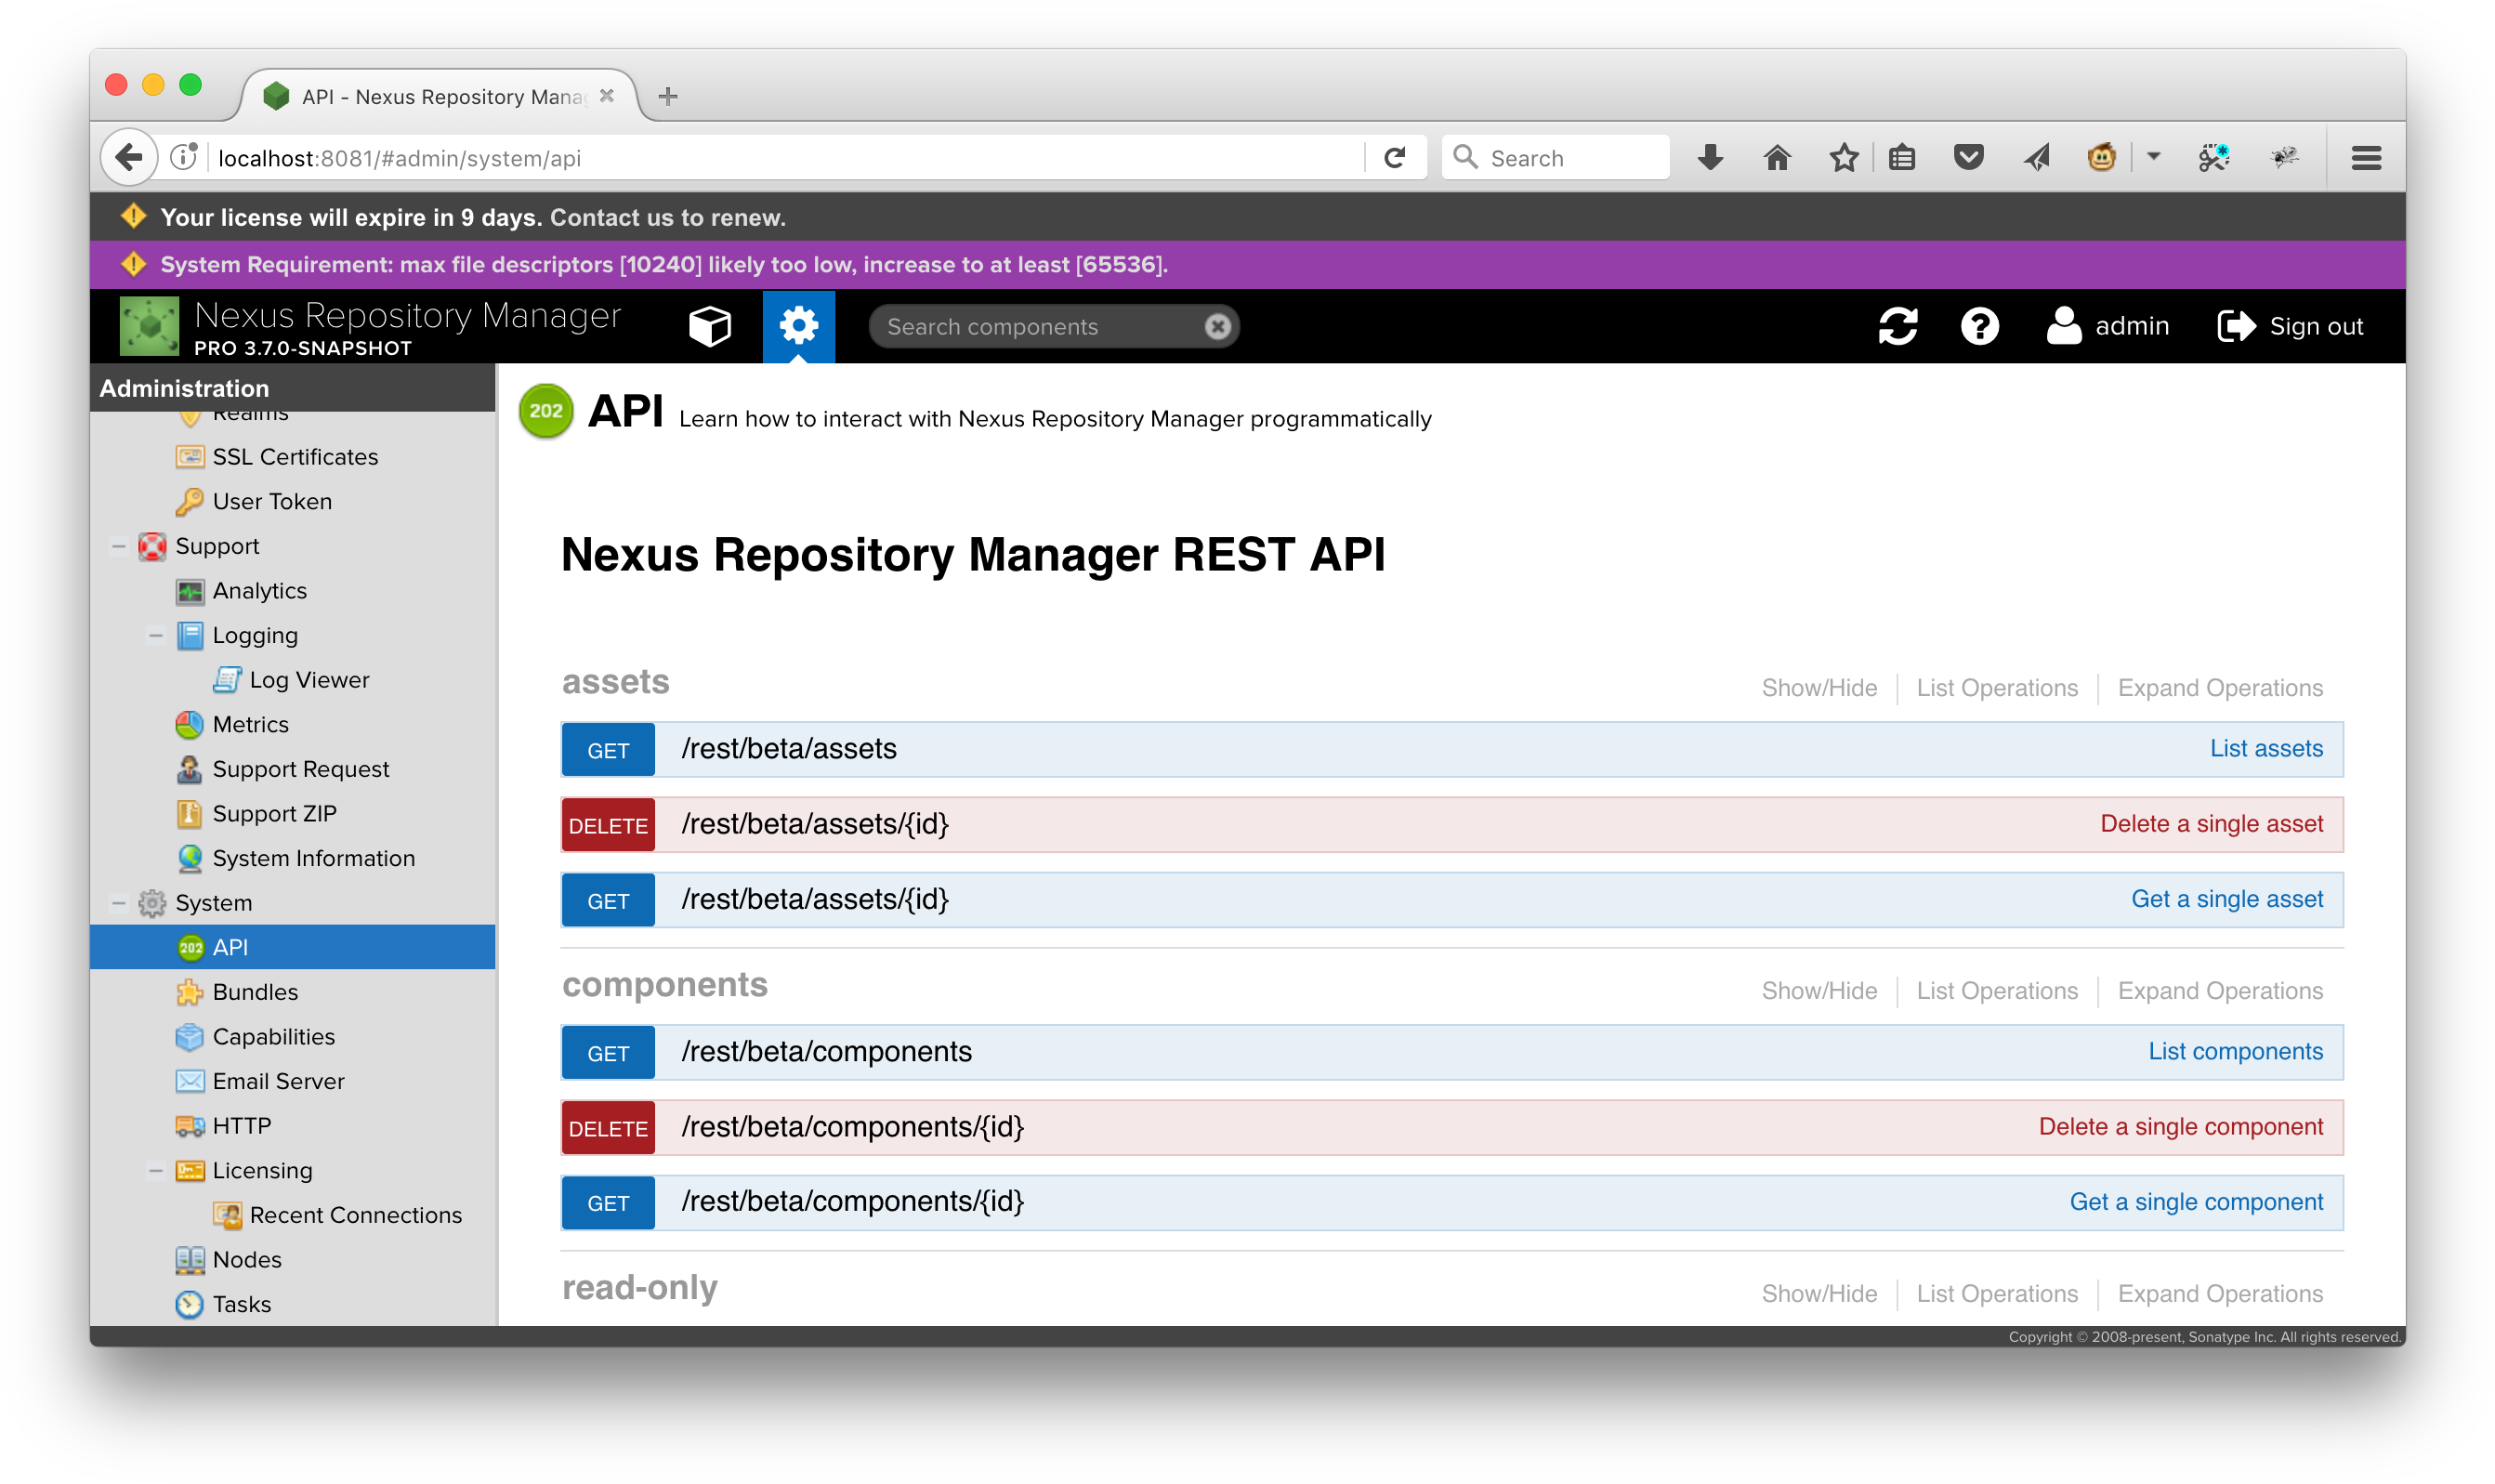The height and width of the screenshot is (1484, 2495).
Task: Click Sign out
Action: [2290, 326]
